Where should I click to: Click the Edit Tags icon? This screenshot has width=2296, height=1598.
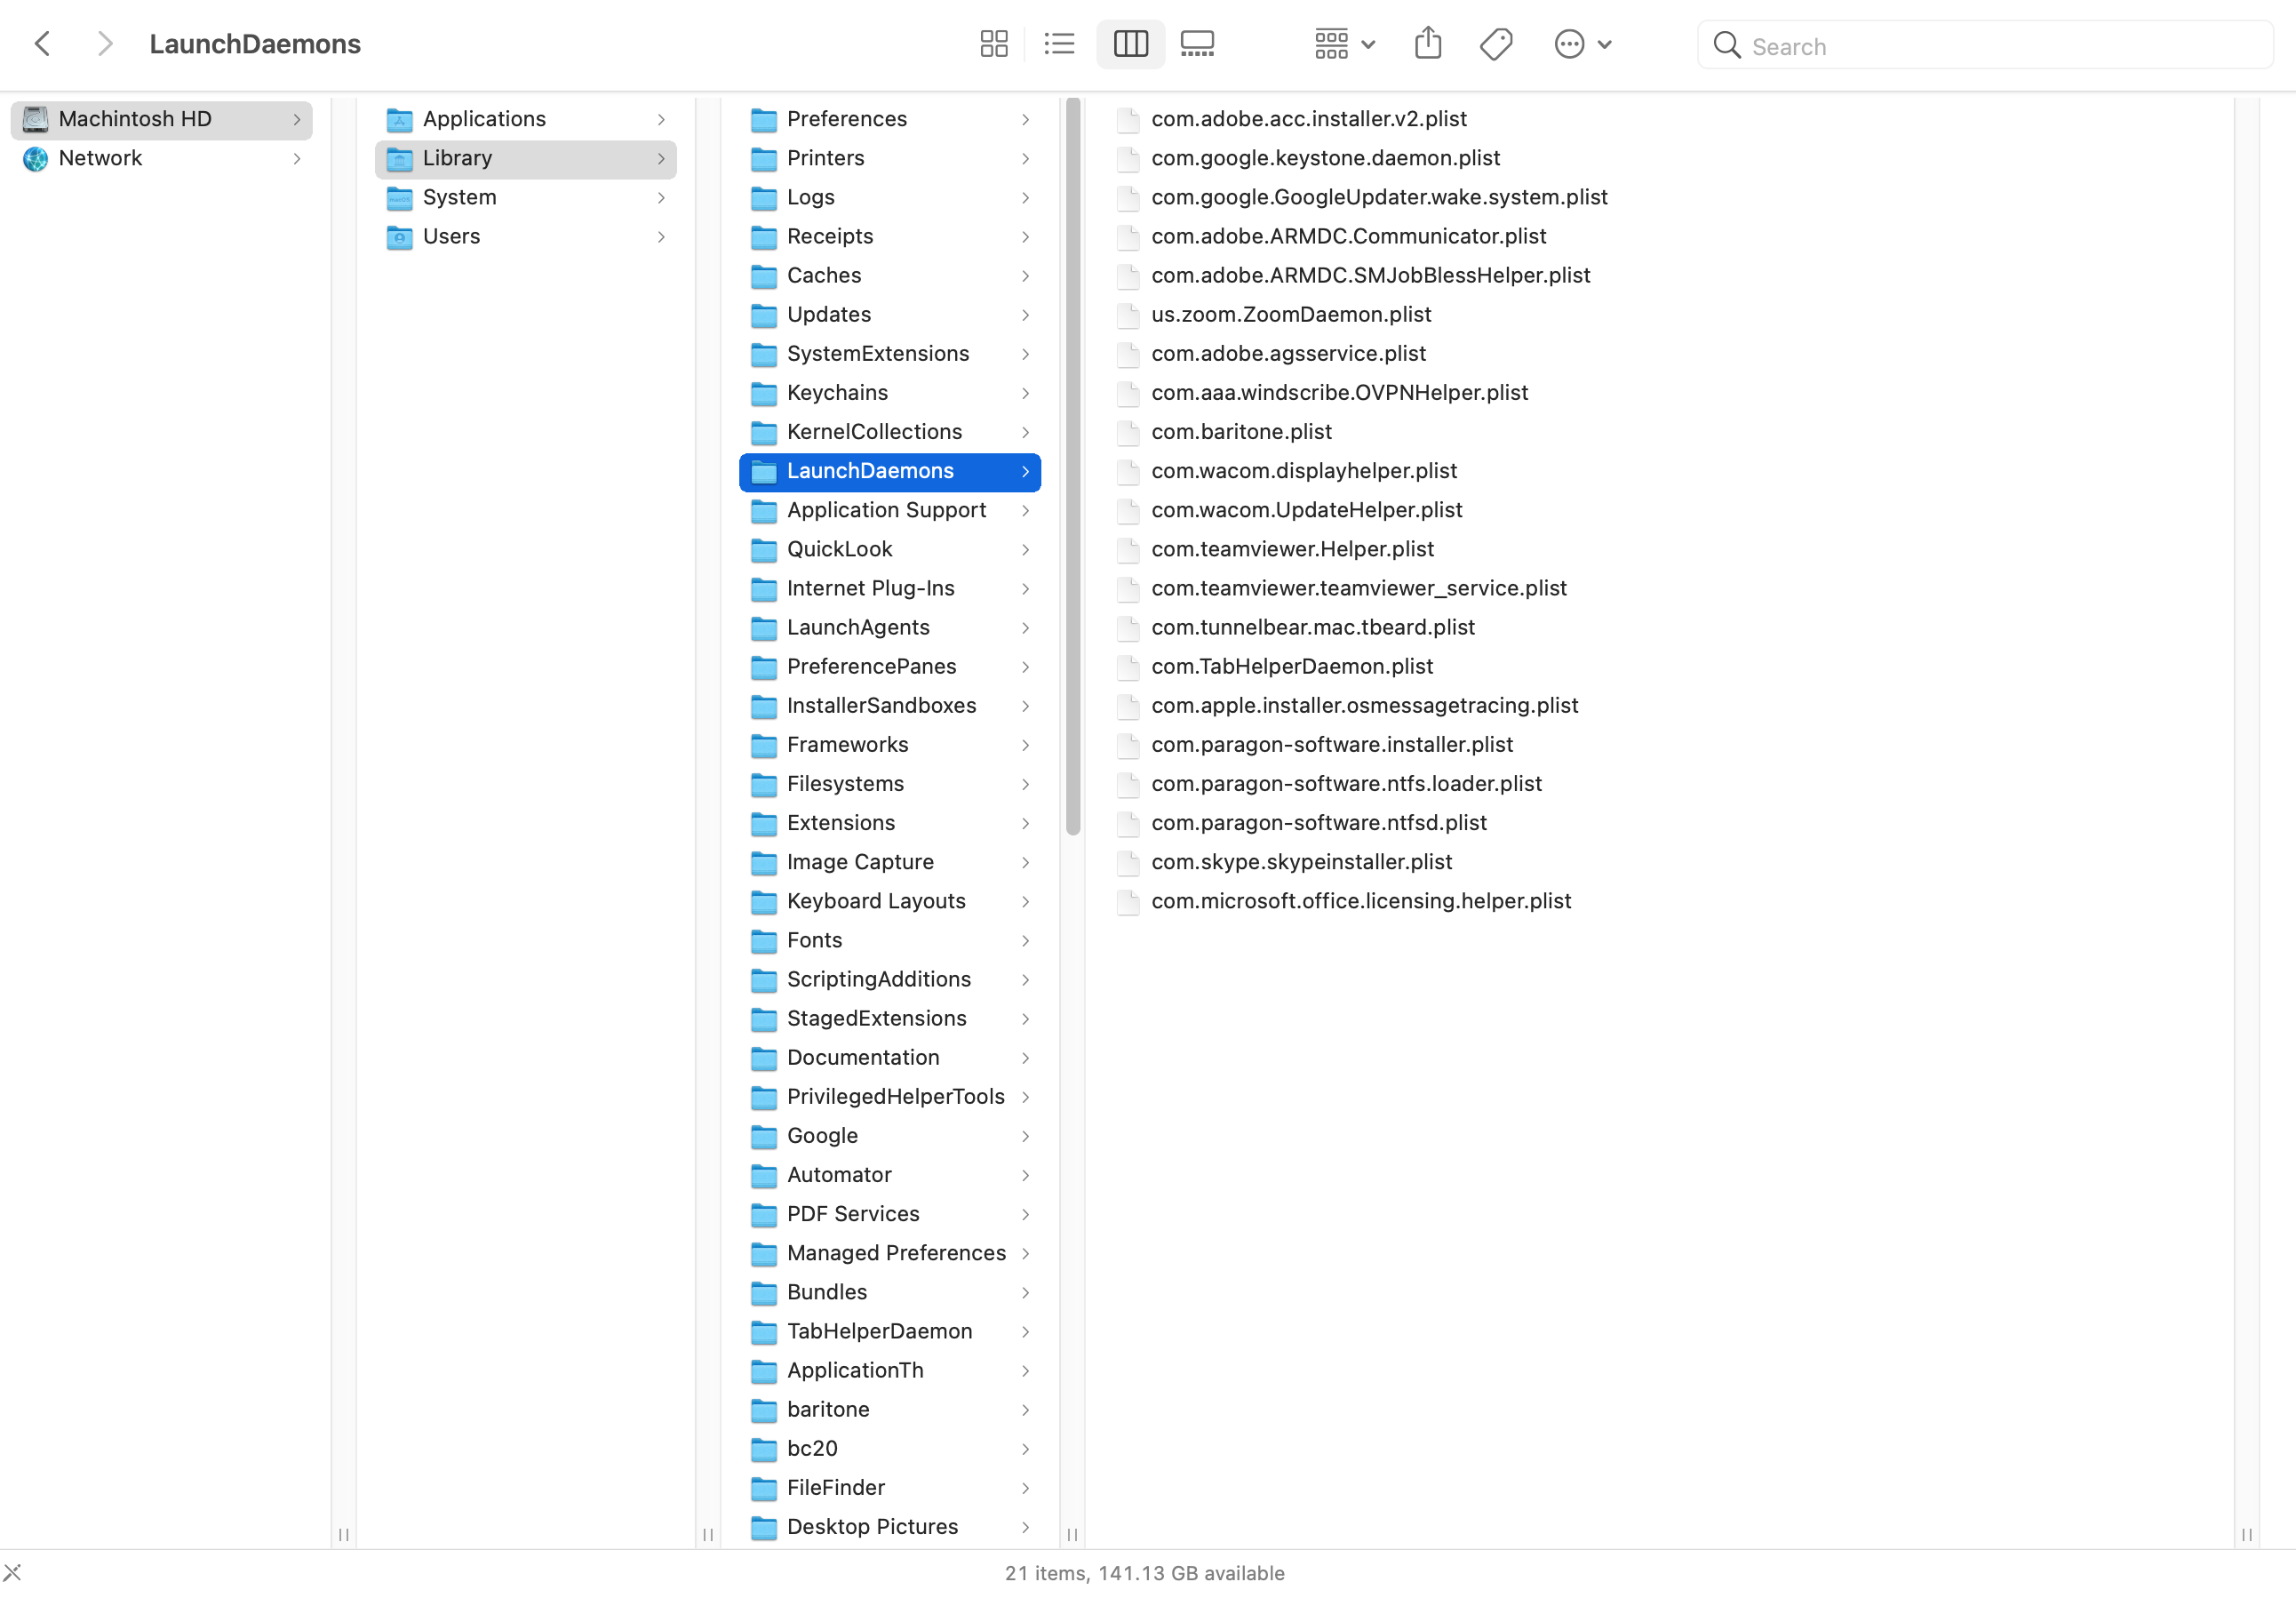1496,44
